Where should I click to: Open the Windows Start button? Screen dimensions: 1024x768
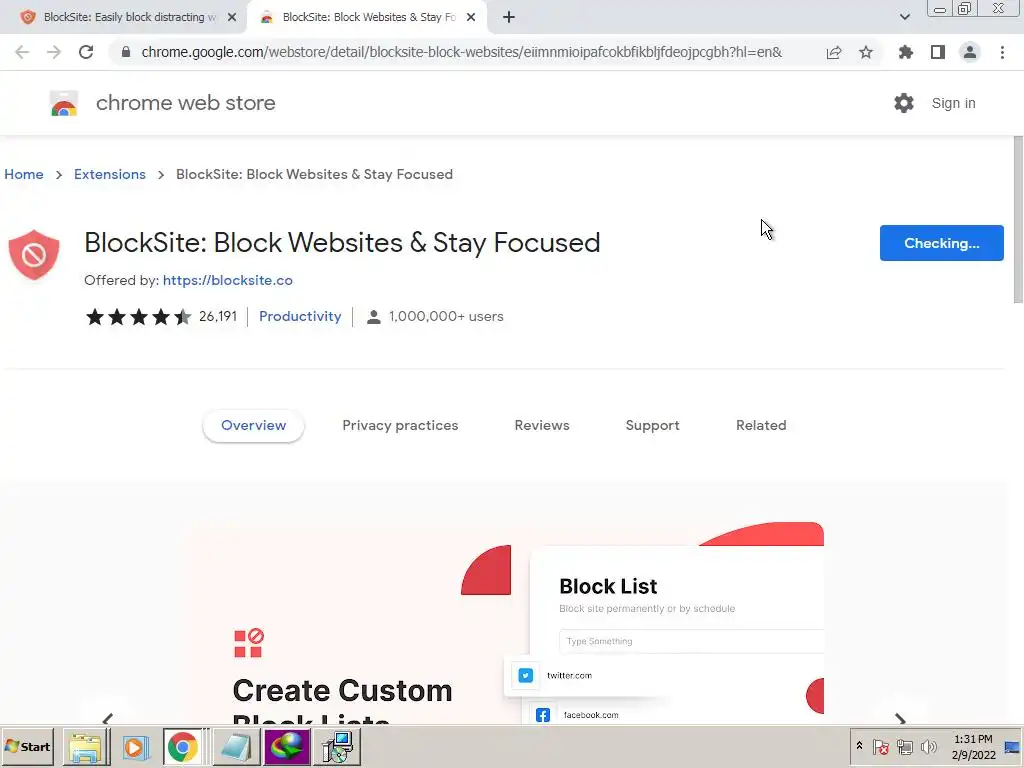(x=27, y=747)
